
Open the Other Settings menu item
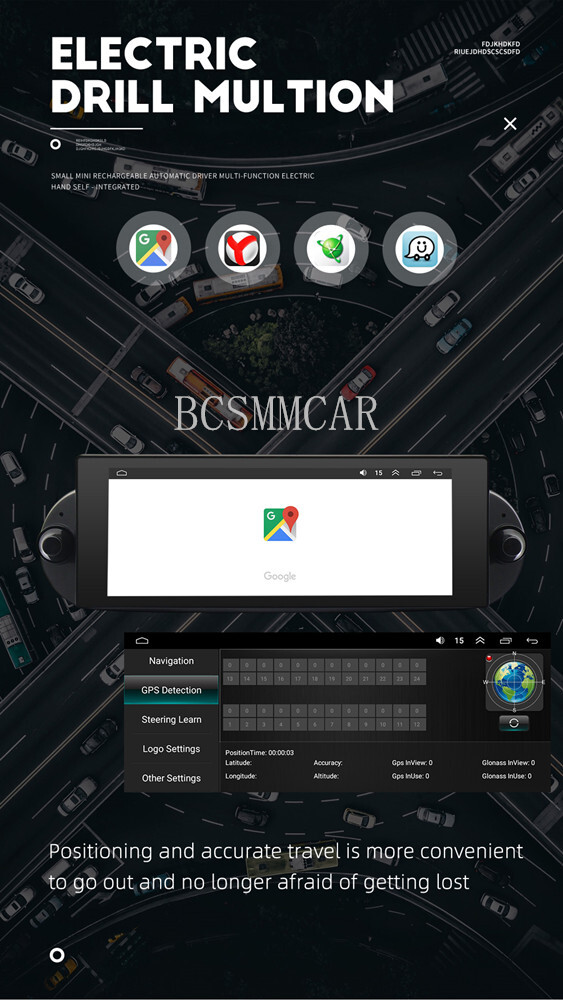click(172, 778)
